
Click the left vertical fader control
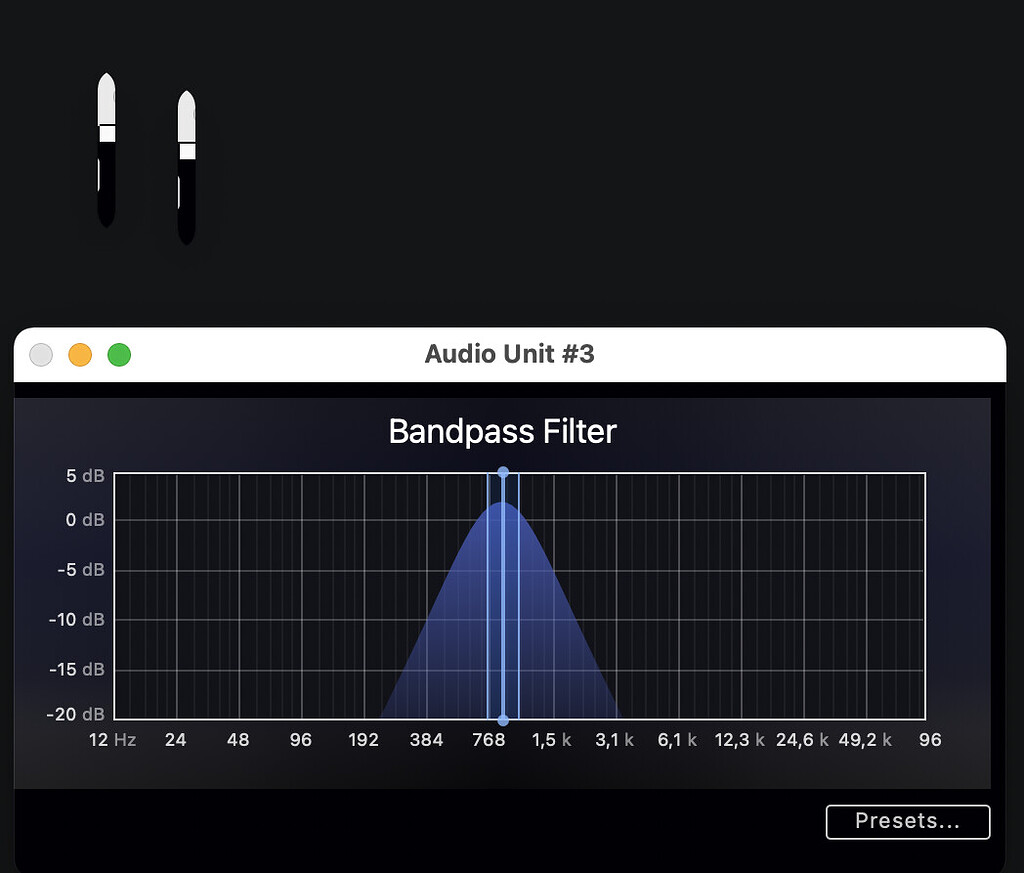pos(105,150)
